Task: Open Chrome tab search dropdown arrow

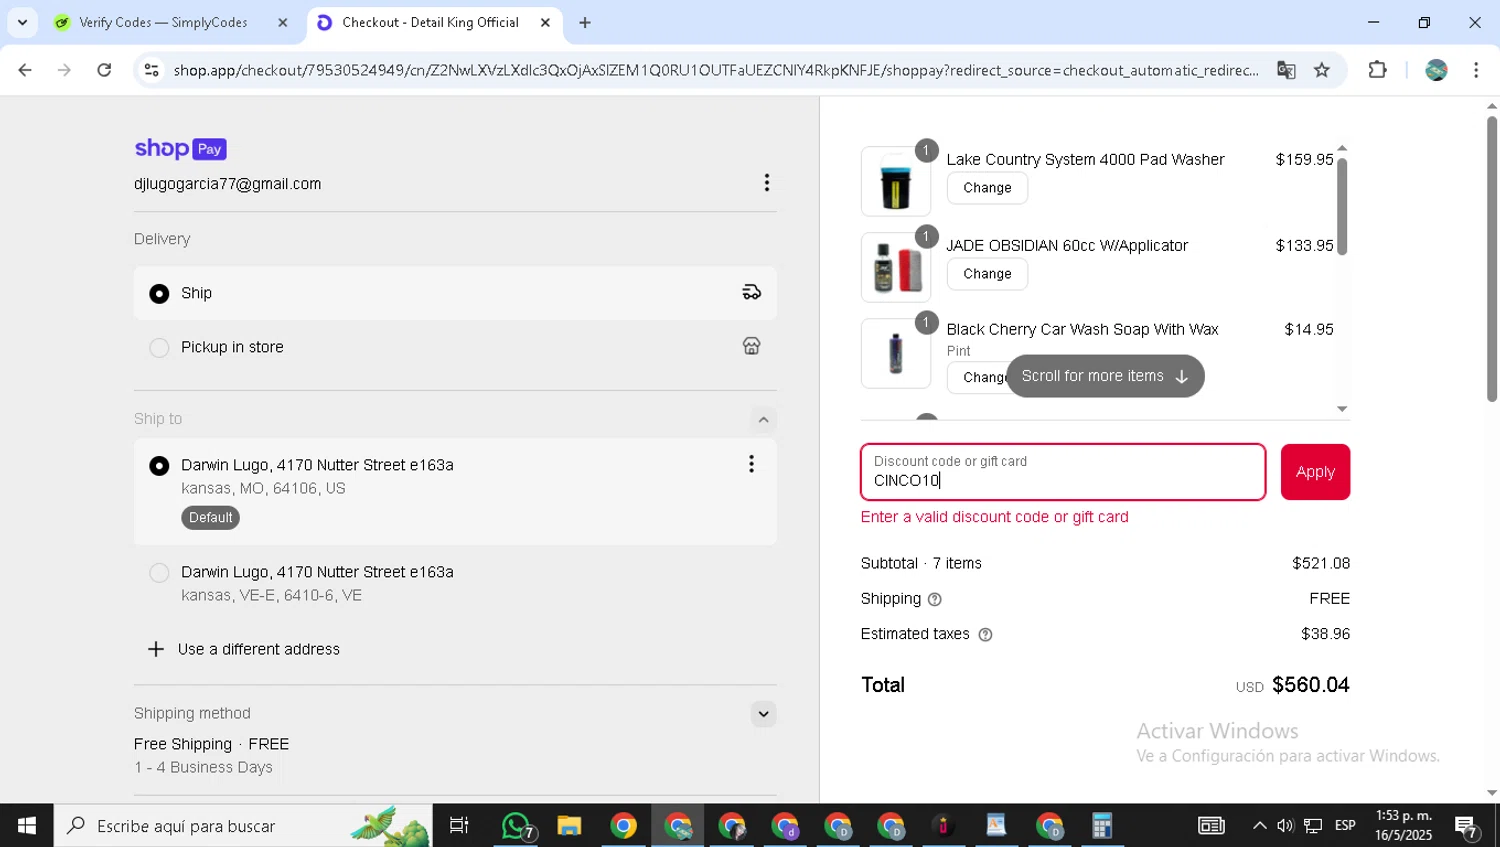Action: 22,22
